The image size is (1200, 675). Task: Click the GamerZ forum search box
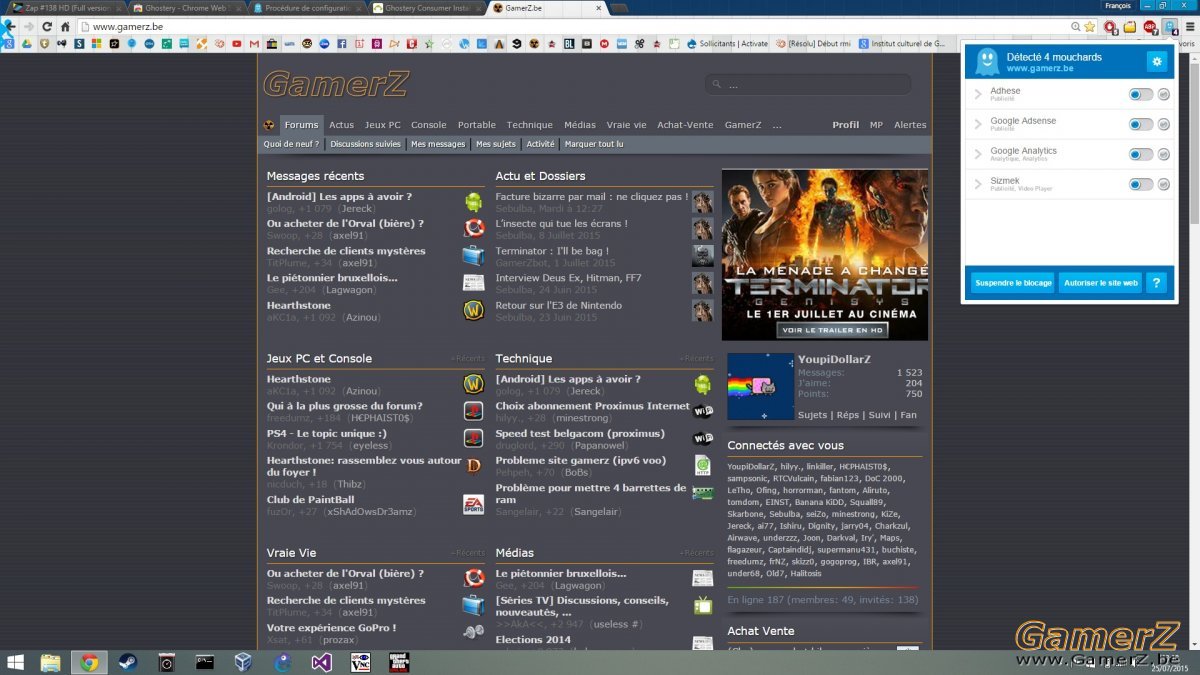[808, 85]
